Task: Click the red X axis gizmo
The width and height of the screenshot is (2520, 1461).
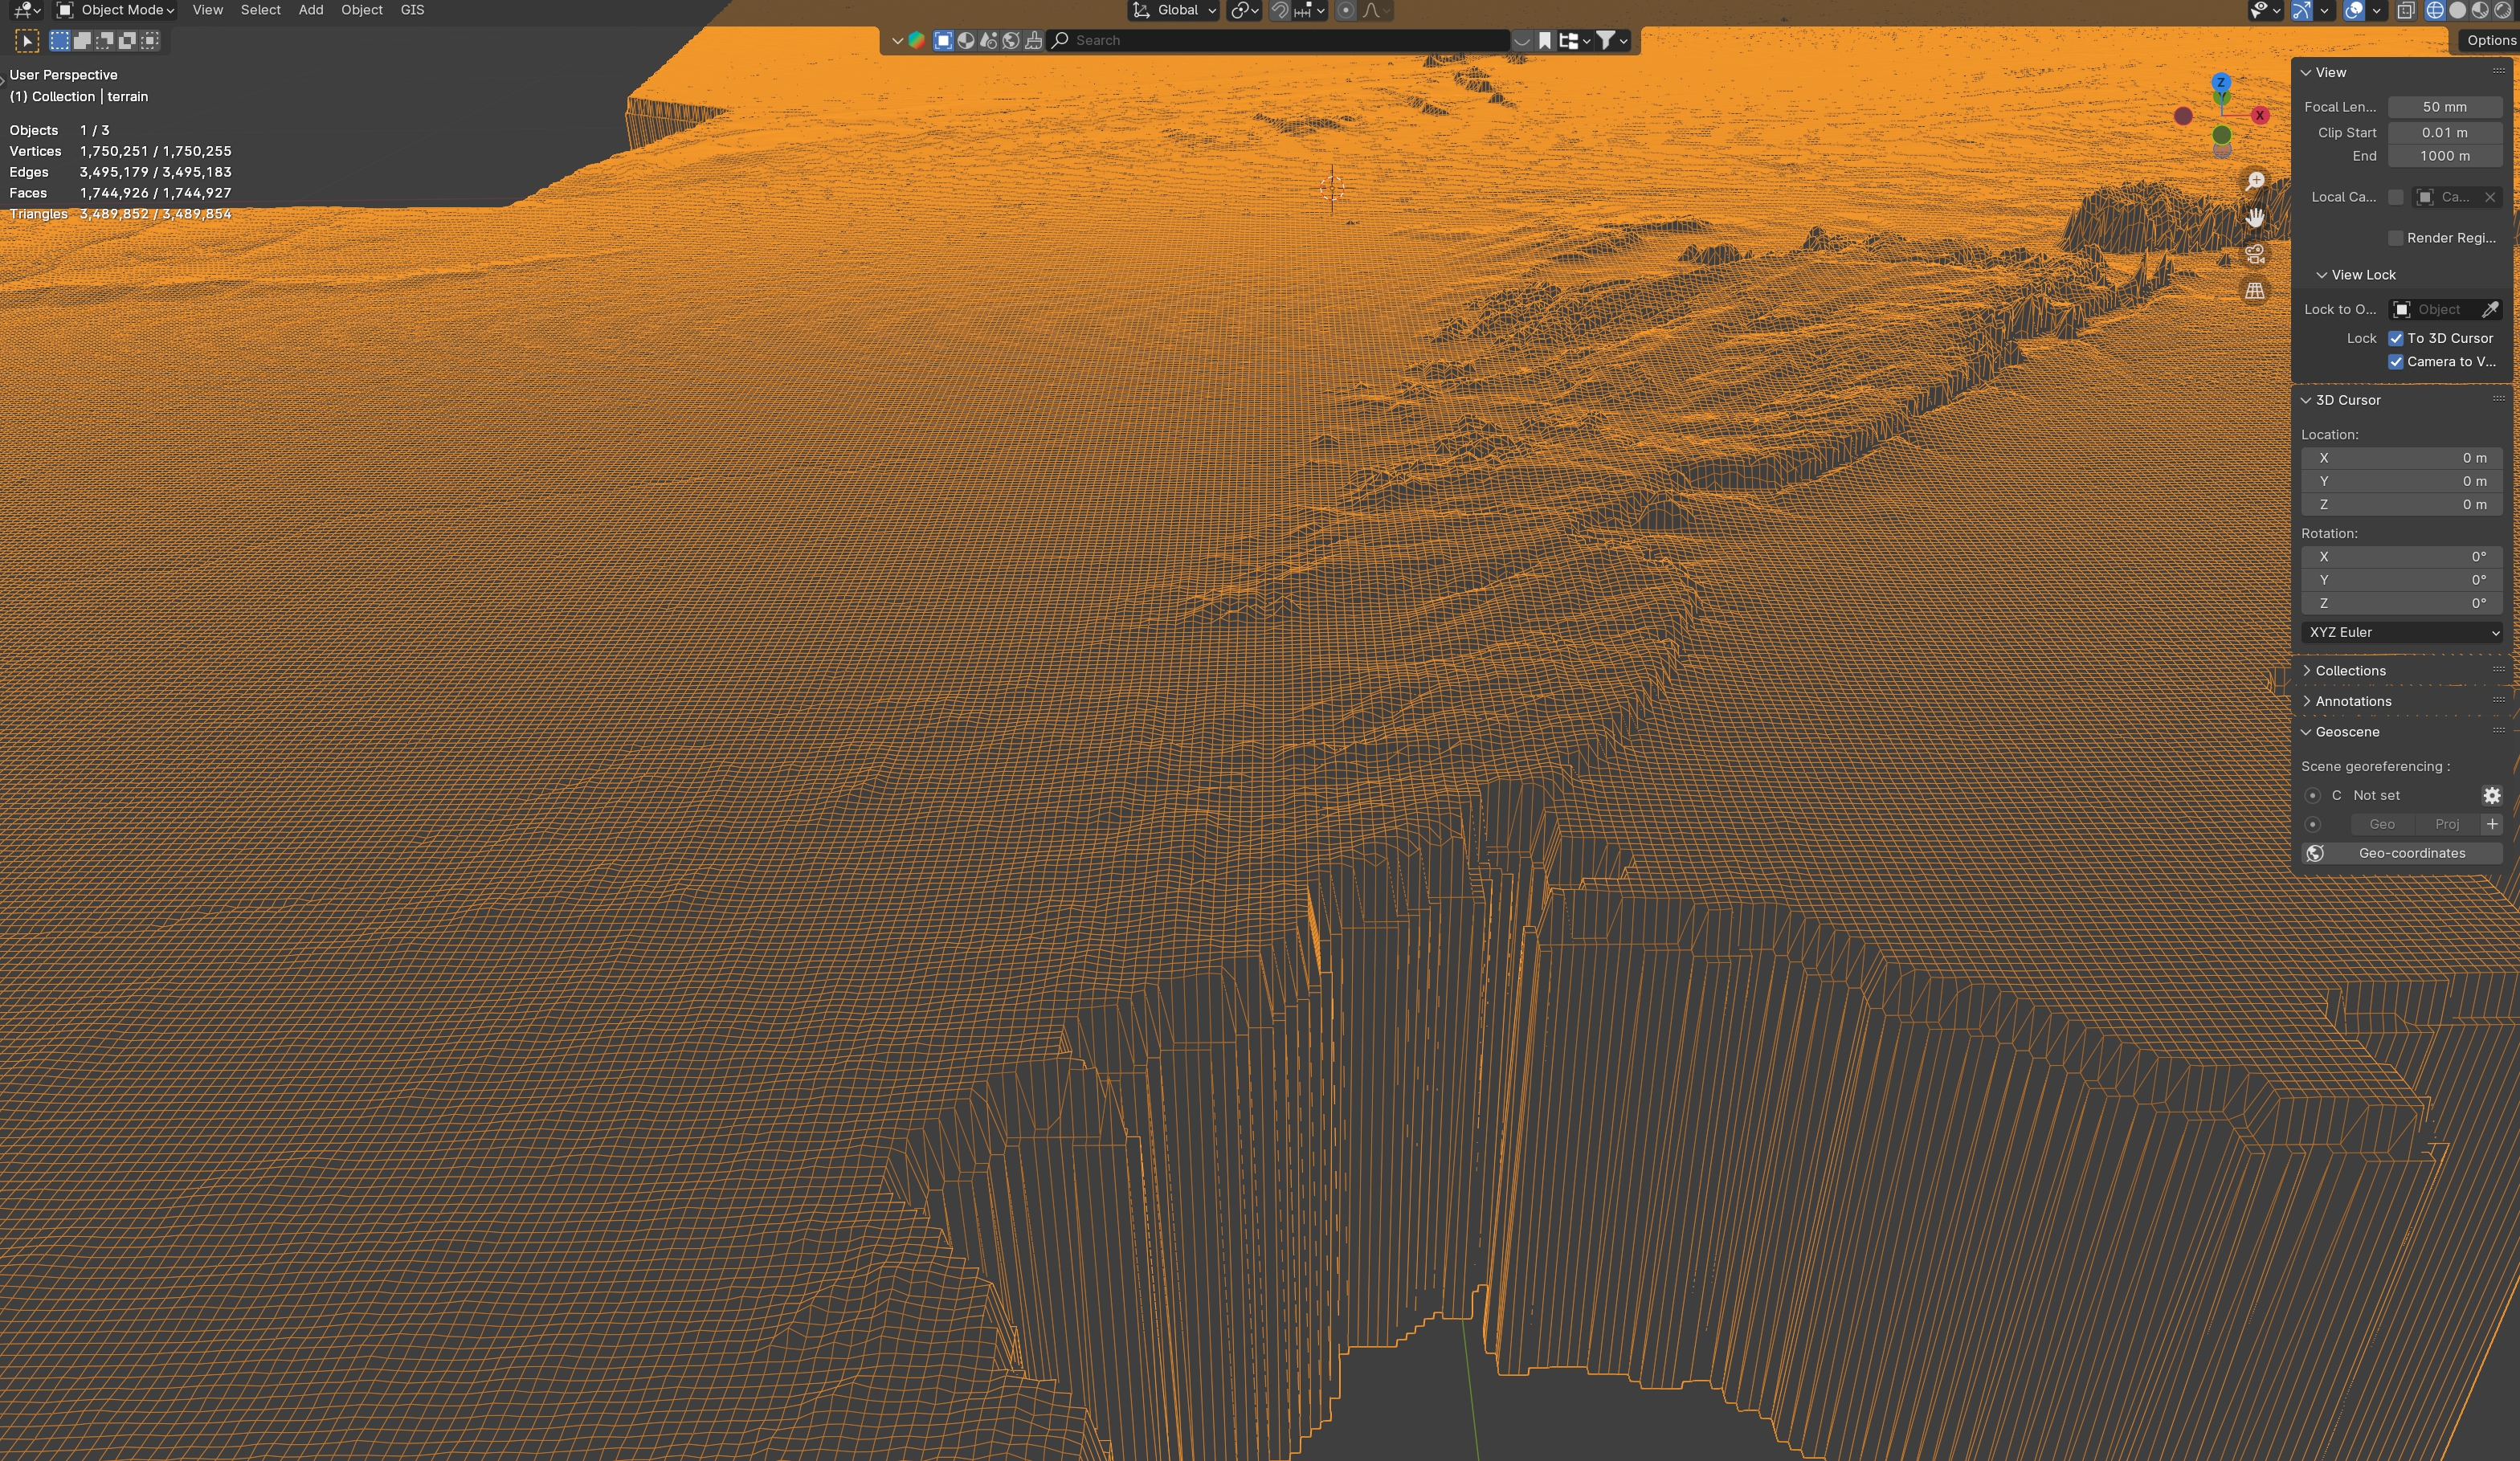Action: pos(2259,115)
